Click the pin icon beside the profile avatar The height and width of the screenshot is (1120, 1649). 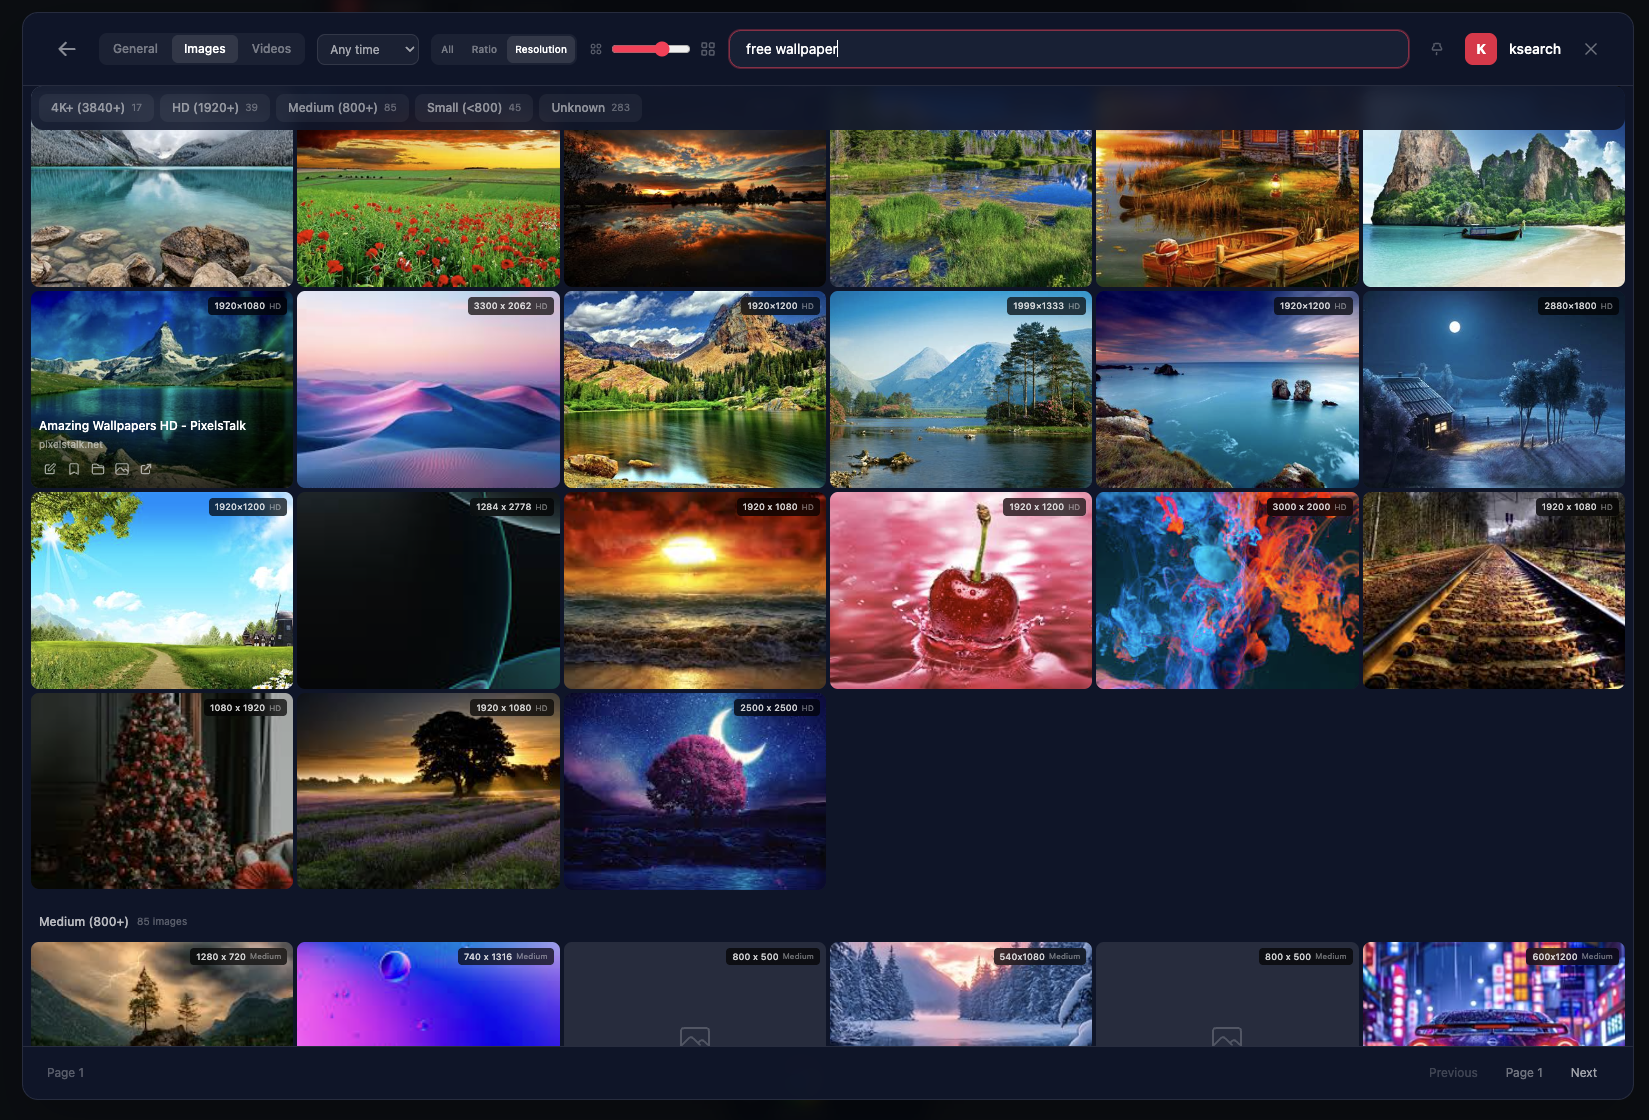(x=1436, y=48)
